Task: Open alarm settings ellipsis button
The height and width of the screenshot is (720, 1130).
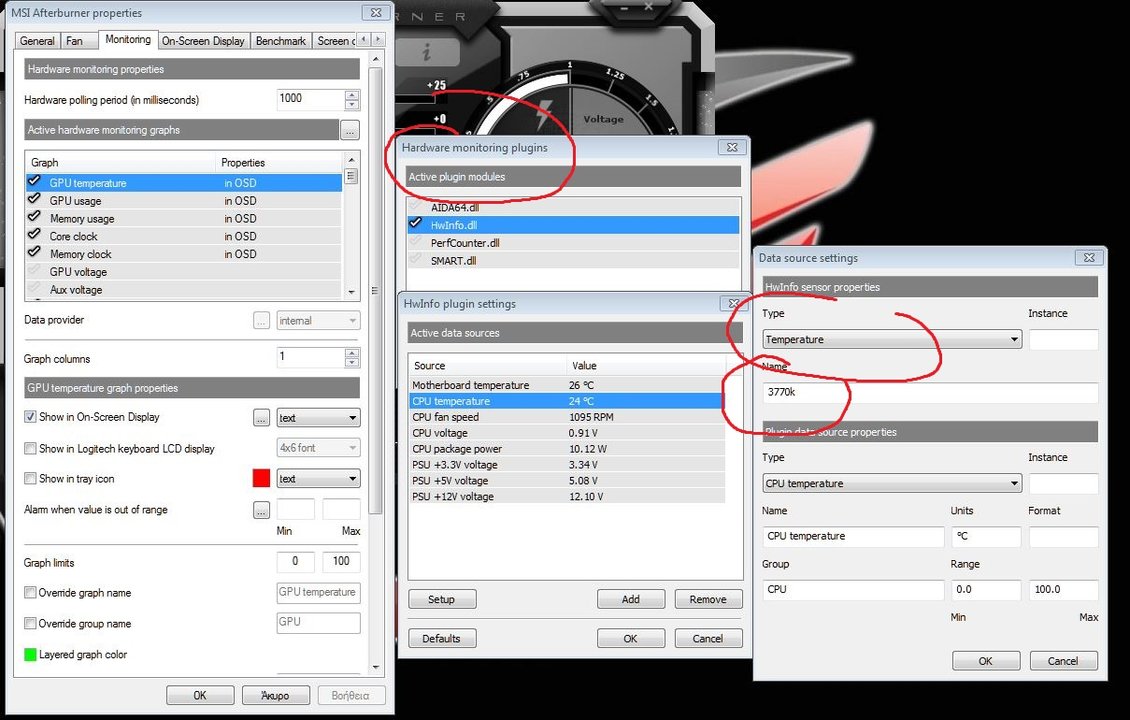Action: (262, 510)
